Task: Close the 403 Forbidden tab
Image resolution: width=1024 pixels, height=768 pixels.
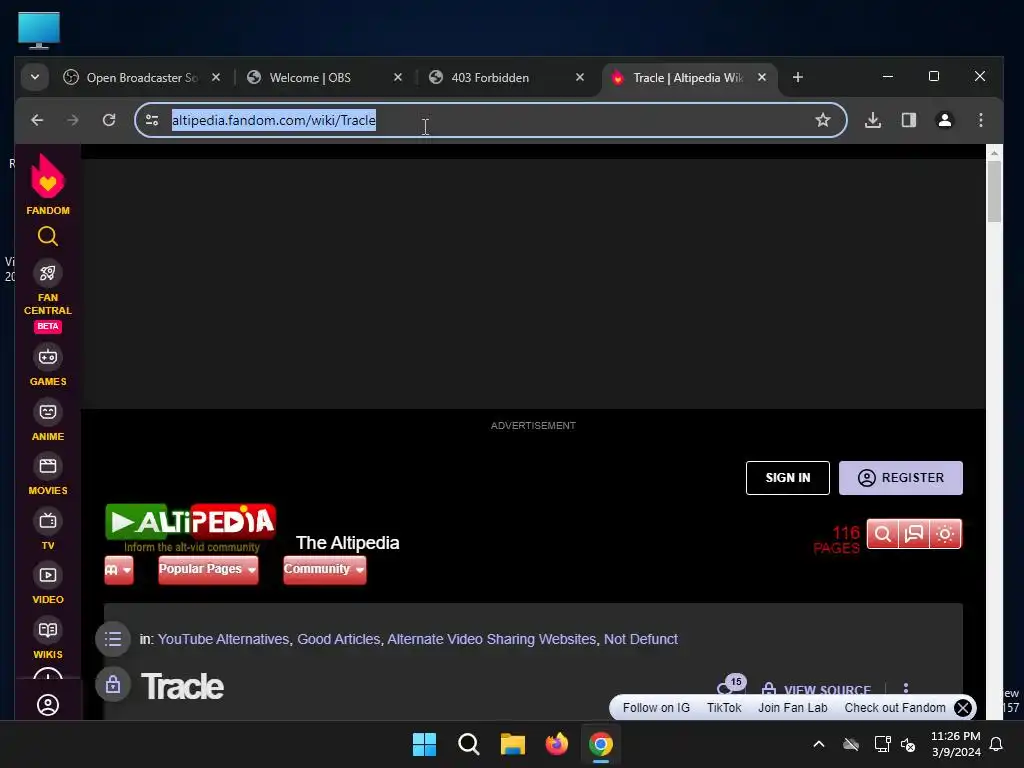Action: (580, 78)
